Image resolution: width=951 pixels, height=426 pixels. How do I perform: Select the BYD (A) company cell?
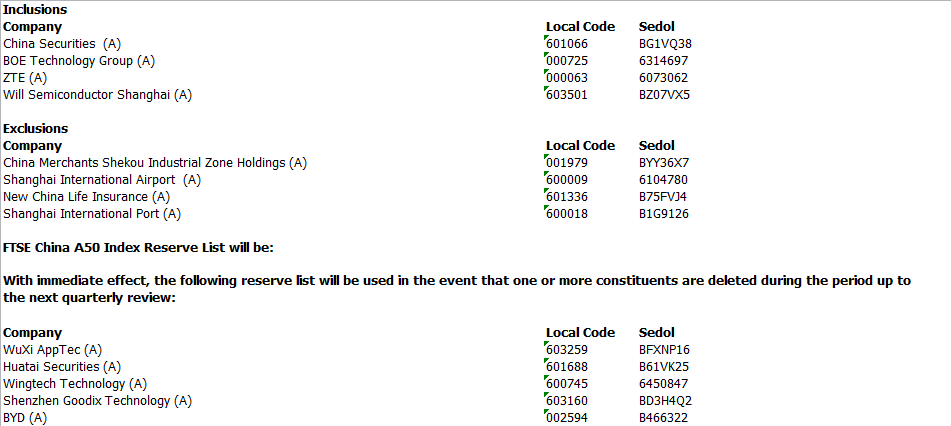coord(25,418)
